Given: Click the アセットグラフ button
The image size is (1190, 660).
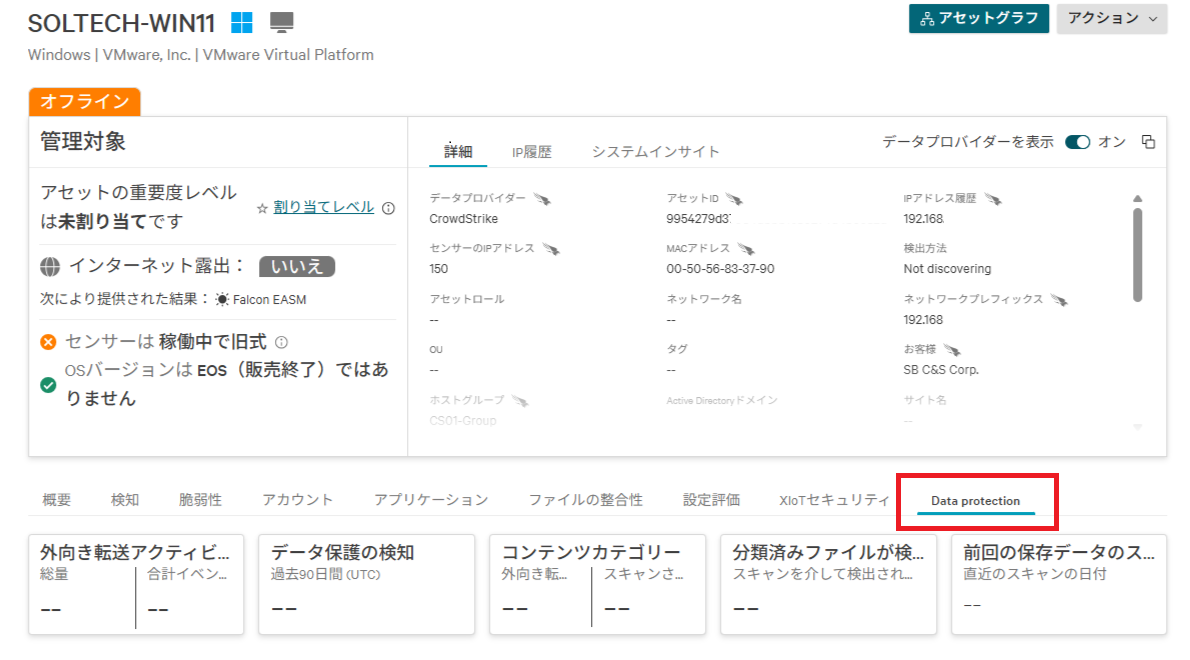Looking at the screenshot, I should click(x=978, y=18).
